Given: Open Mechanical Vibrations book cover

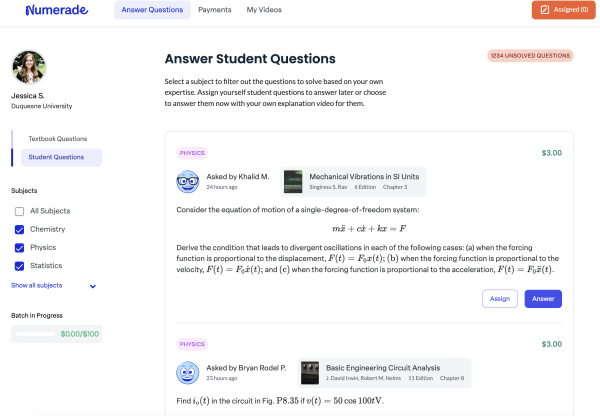Looking at the screenshot, I should pyautogui.click(x=293, y=181).
